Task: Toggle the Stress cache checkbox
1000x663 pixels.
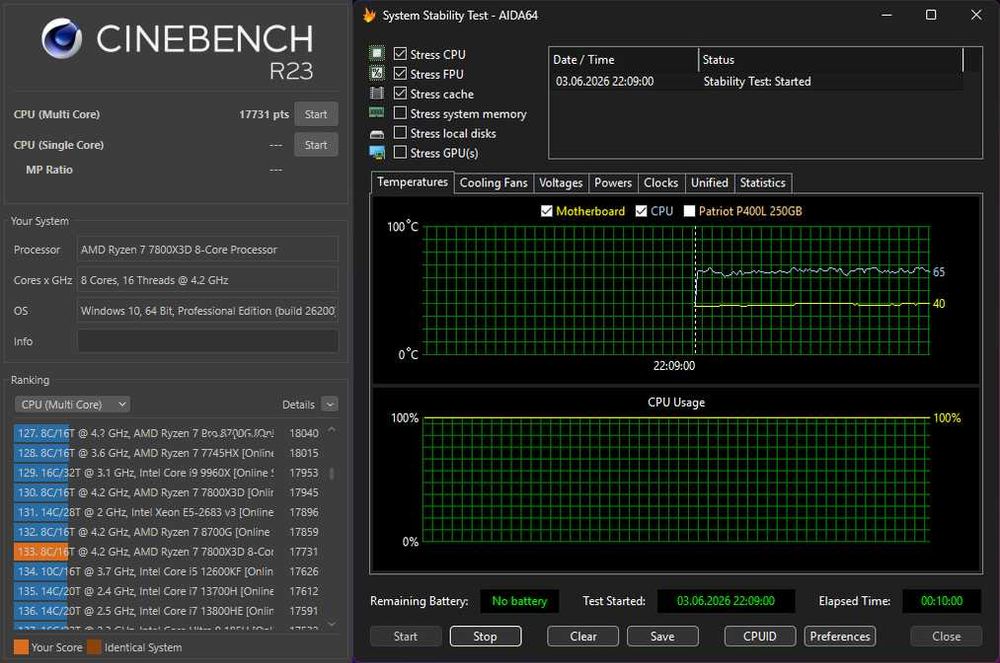Action: (400, 93)
